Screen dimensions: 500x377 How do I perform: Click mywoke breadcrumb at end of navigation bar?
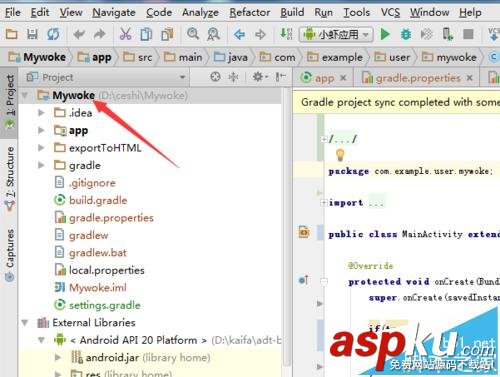(449, 57)
